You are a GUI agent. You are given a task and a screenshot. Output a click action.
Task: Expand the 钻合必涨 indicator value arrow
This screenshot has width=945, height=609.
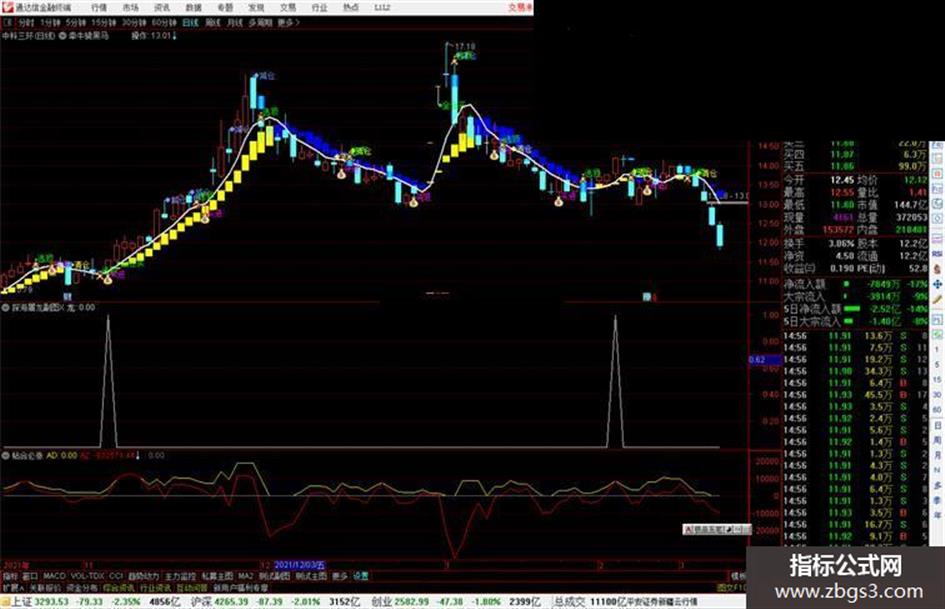[x=137, y=455]
